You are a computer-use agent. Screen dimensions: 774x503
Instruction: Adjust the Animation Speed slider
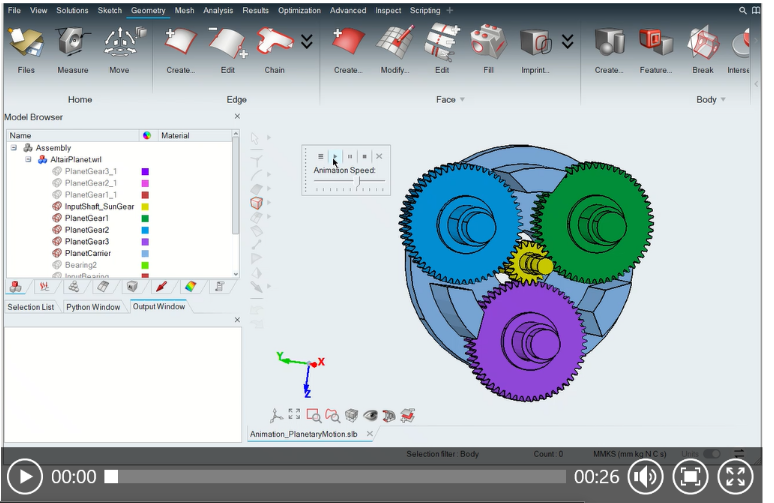pyautogui.click(x=358, y=180)
